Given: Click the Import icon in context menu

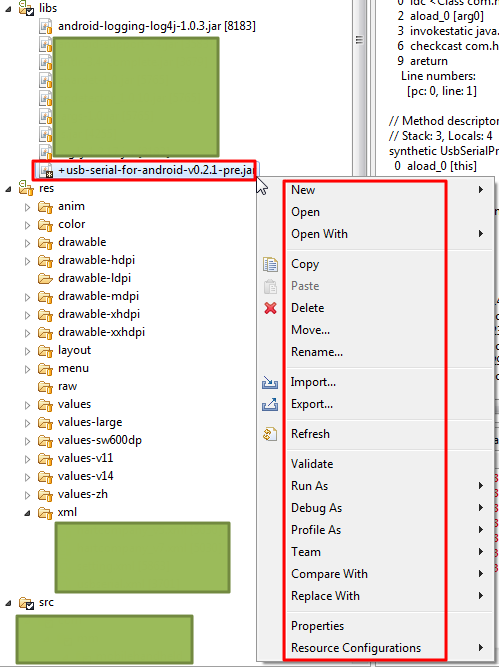Looking at the screenshot, I should (270, 382).
